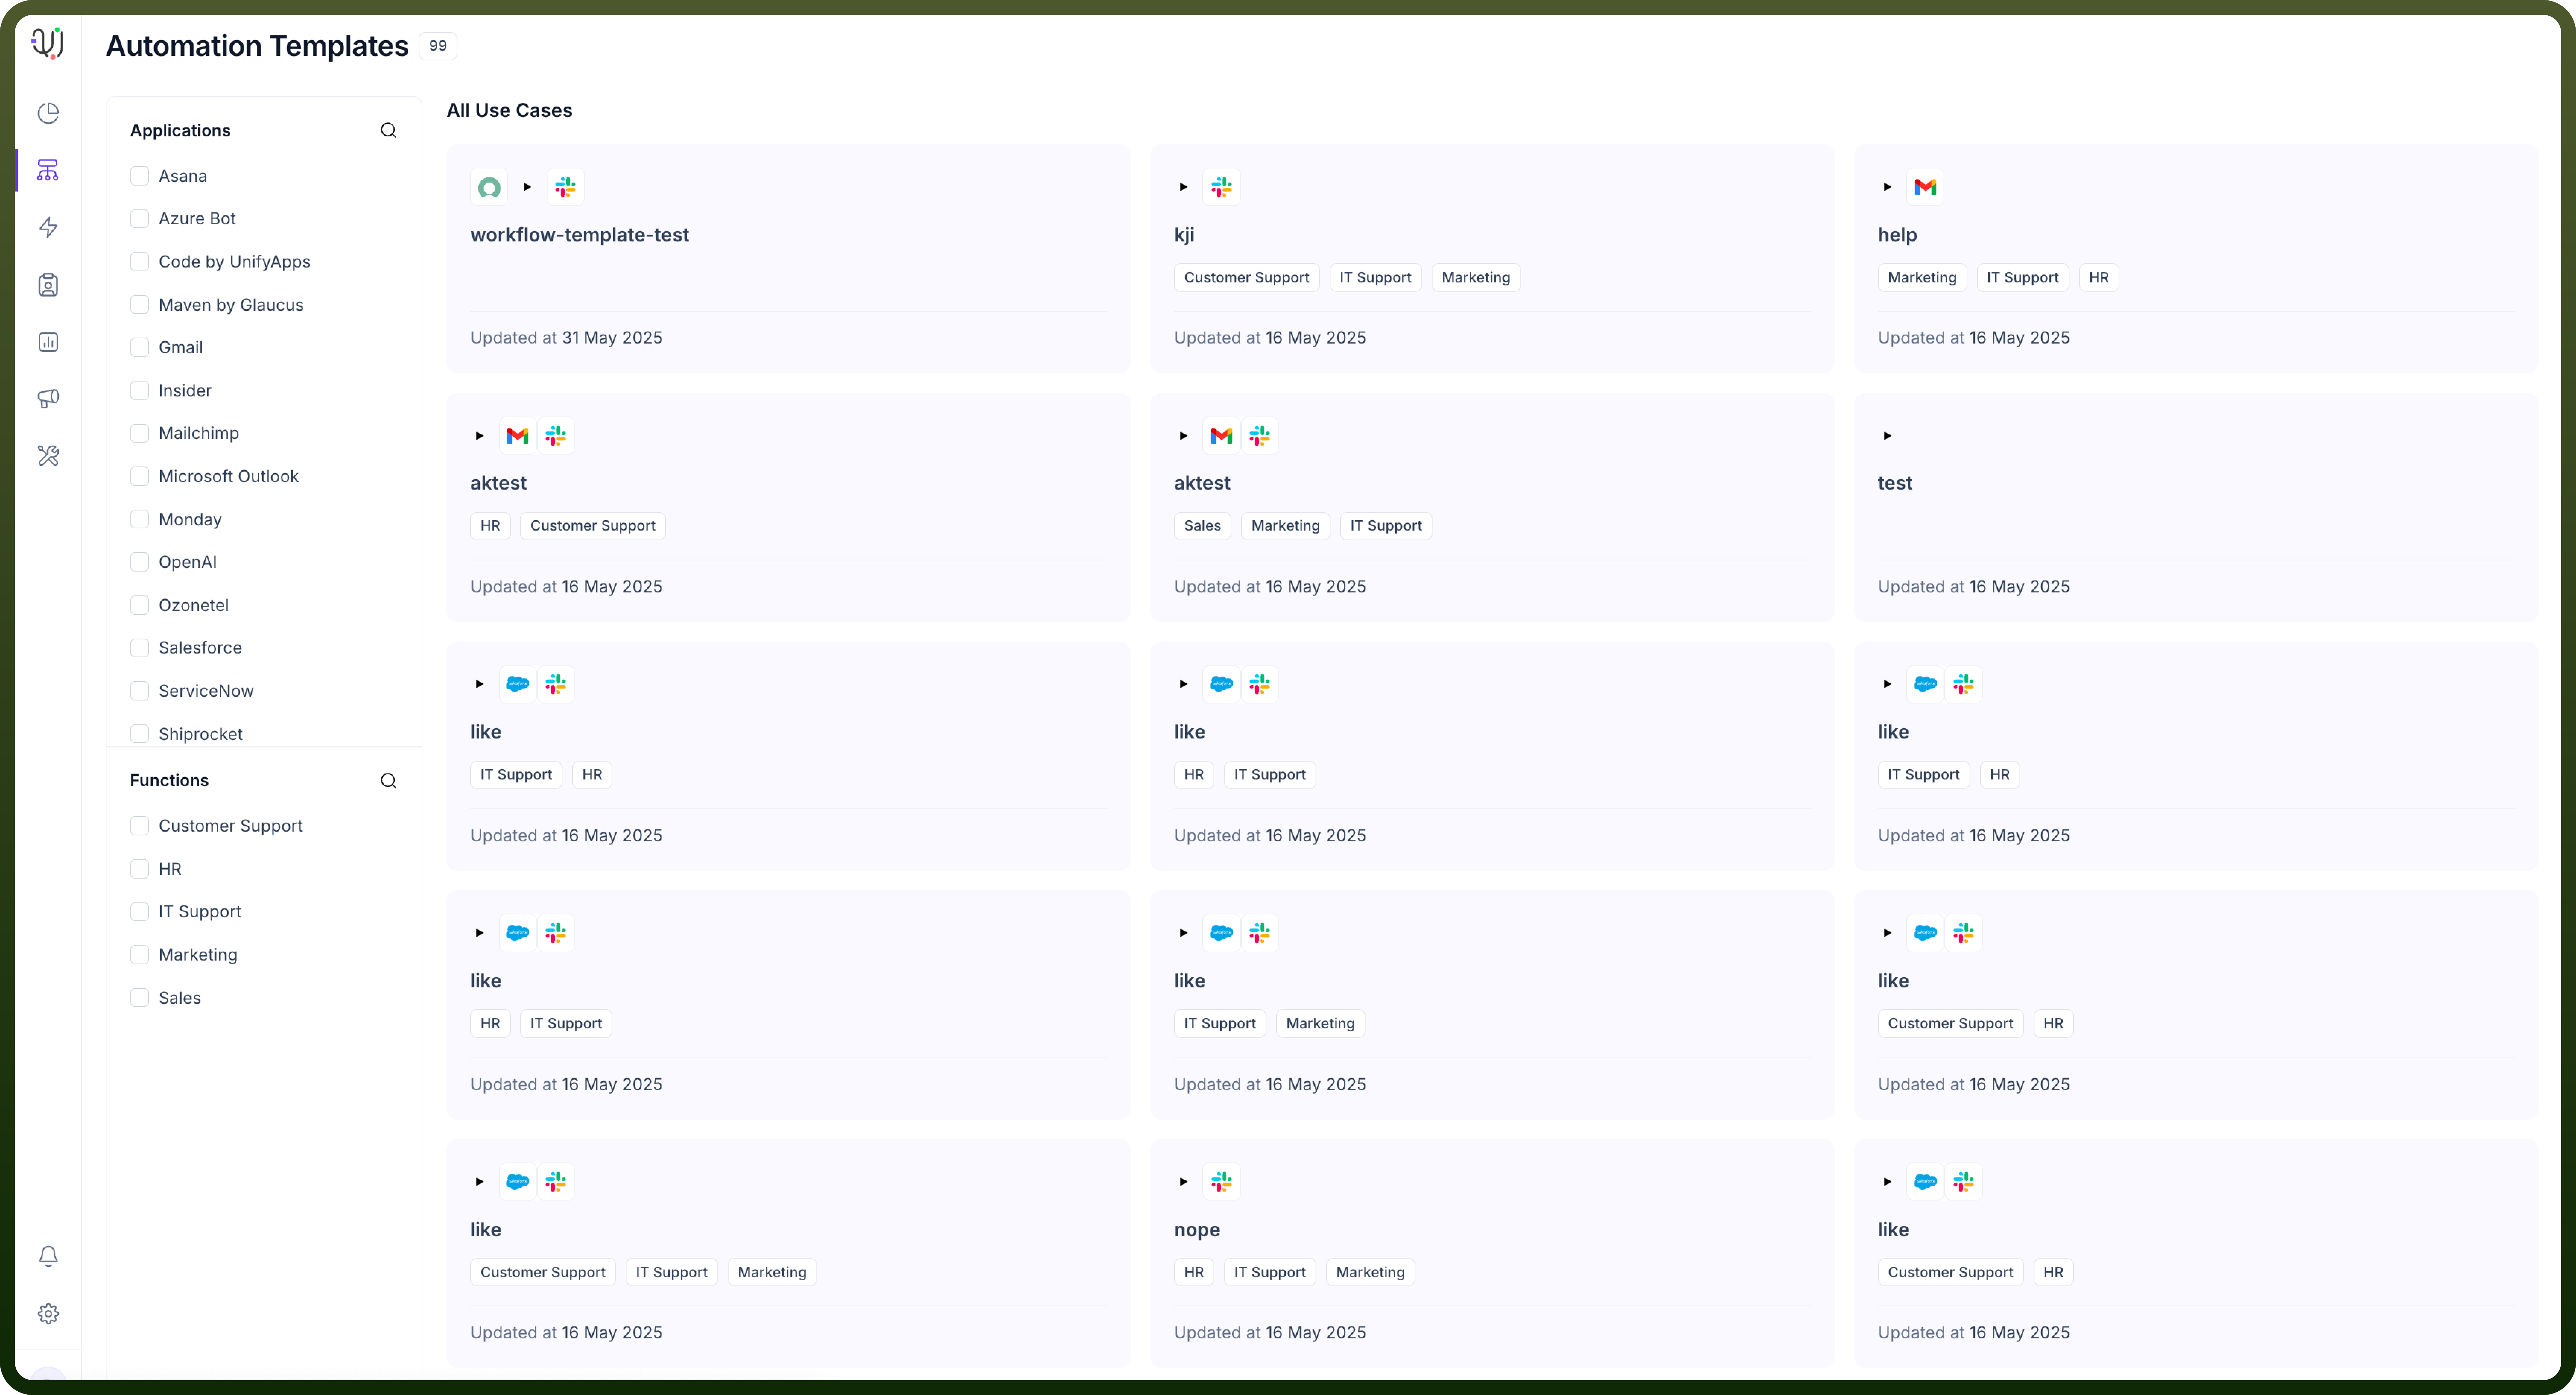This screenshot has height=1395, width=2576.
Task: Click the lightning bolt sidebar icon
Action: [48, 227]
